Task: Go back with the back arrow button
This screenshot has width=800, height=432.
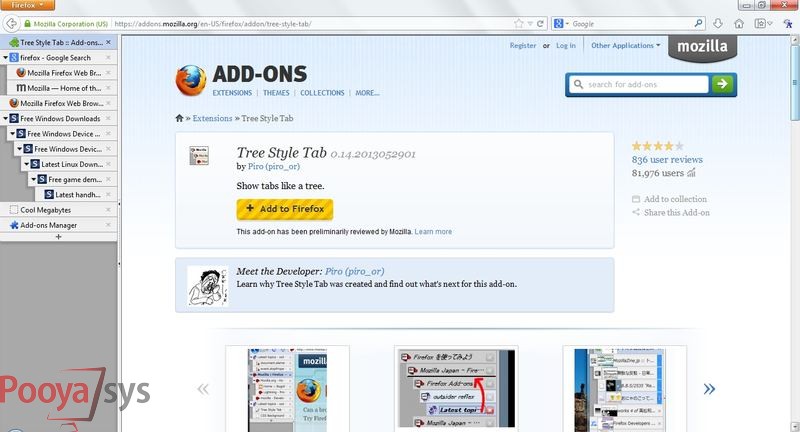Action: (11, 23)
